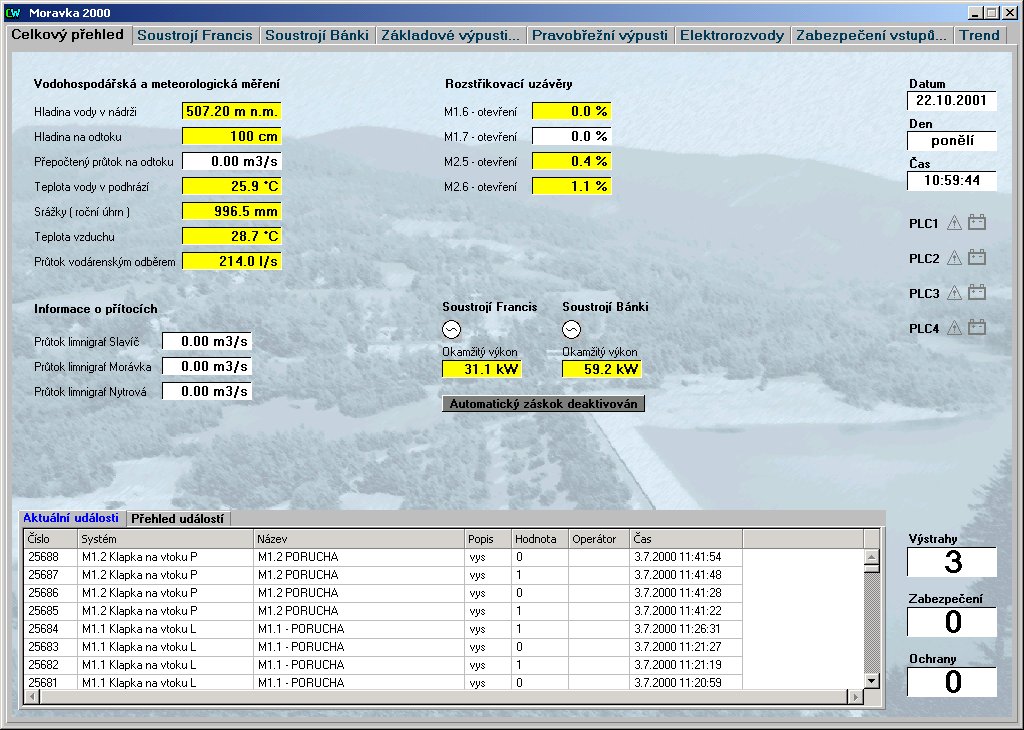Image resolution: width=1024 pixels, height=730 pixels.
Task: Click the M2.6 otevření percentage field
Action: click(570, 186)
